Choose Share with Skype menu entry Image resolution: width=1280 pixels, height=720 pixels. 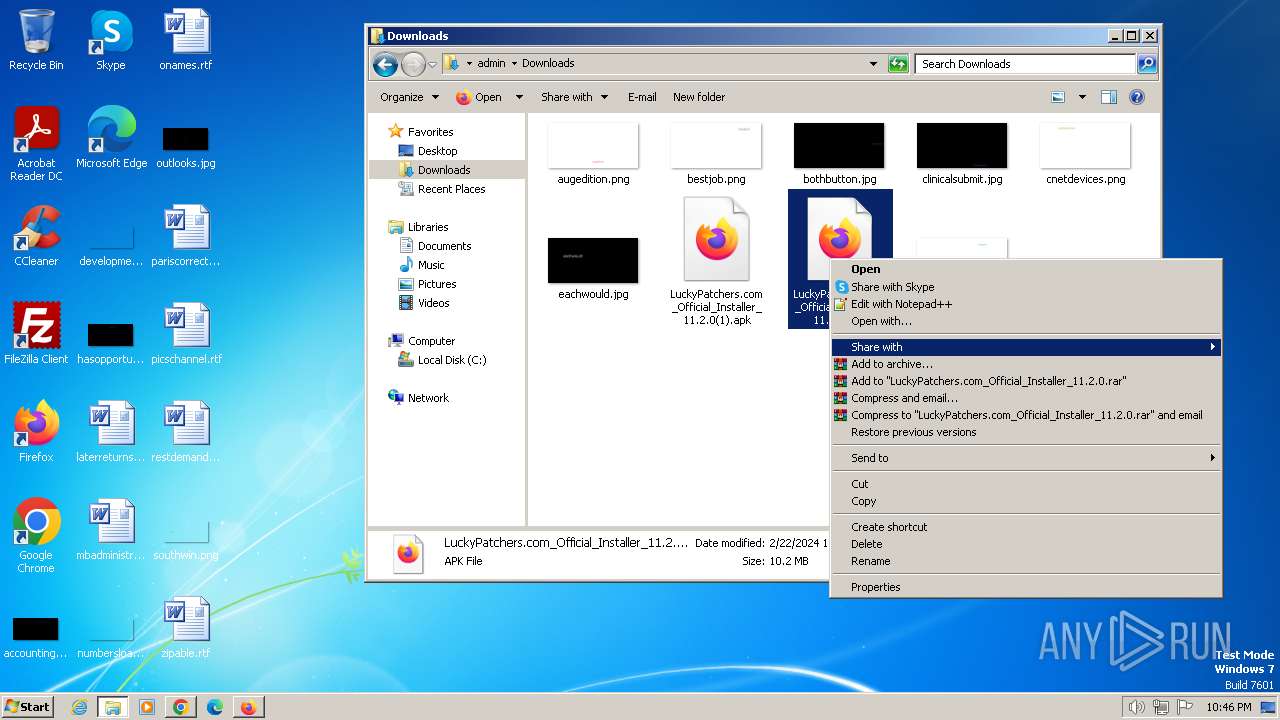[1026, 287]
